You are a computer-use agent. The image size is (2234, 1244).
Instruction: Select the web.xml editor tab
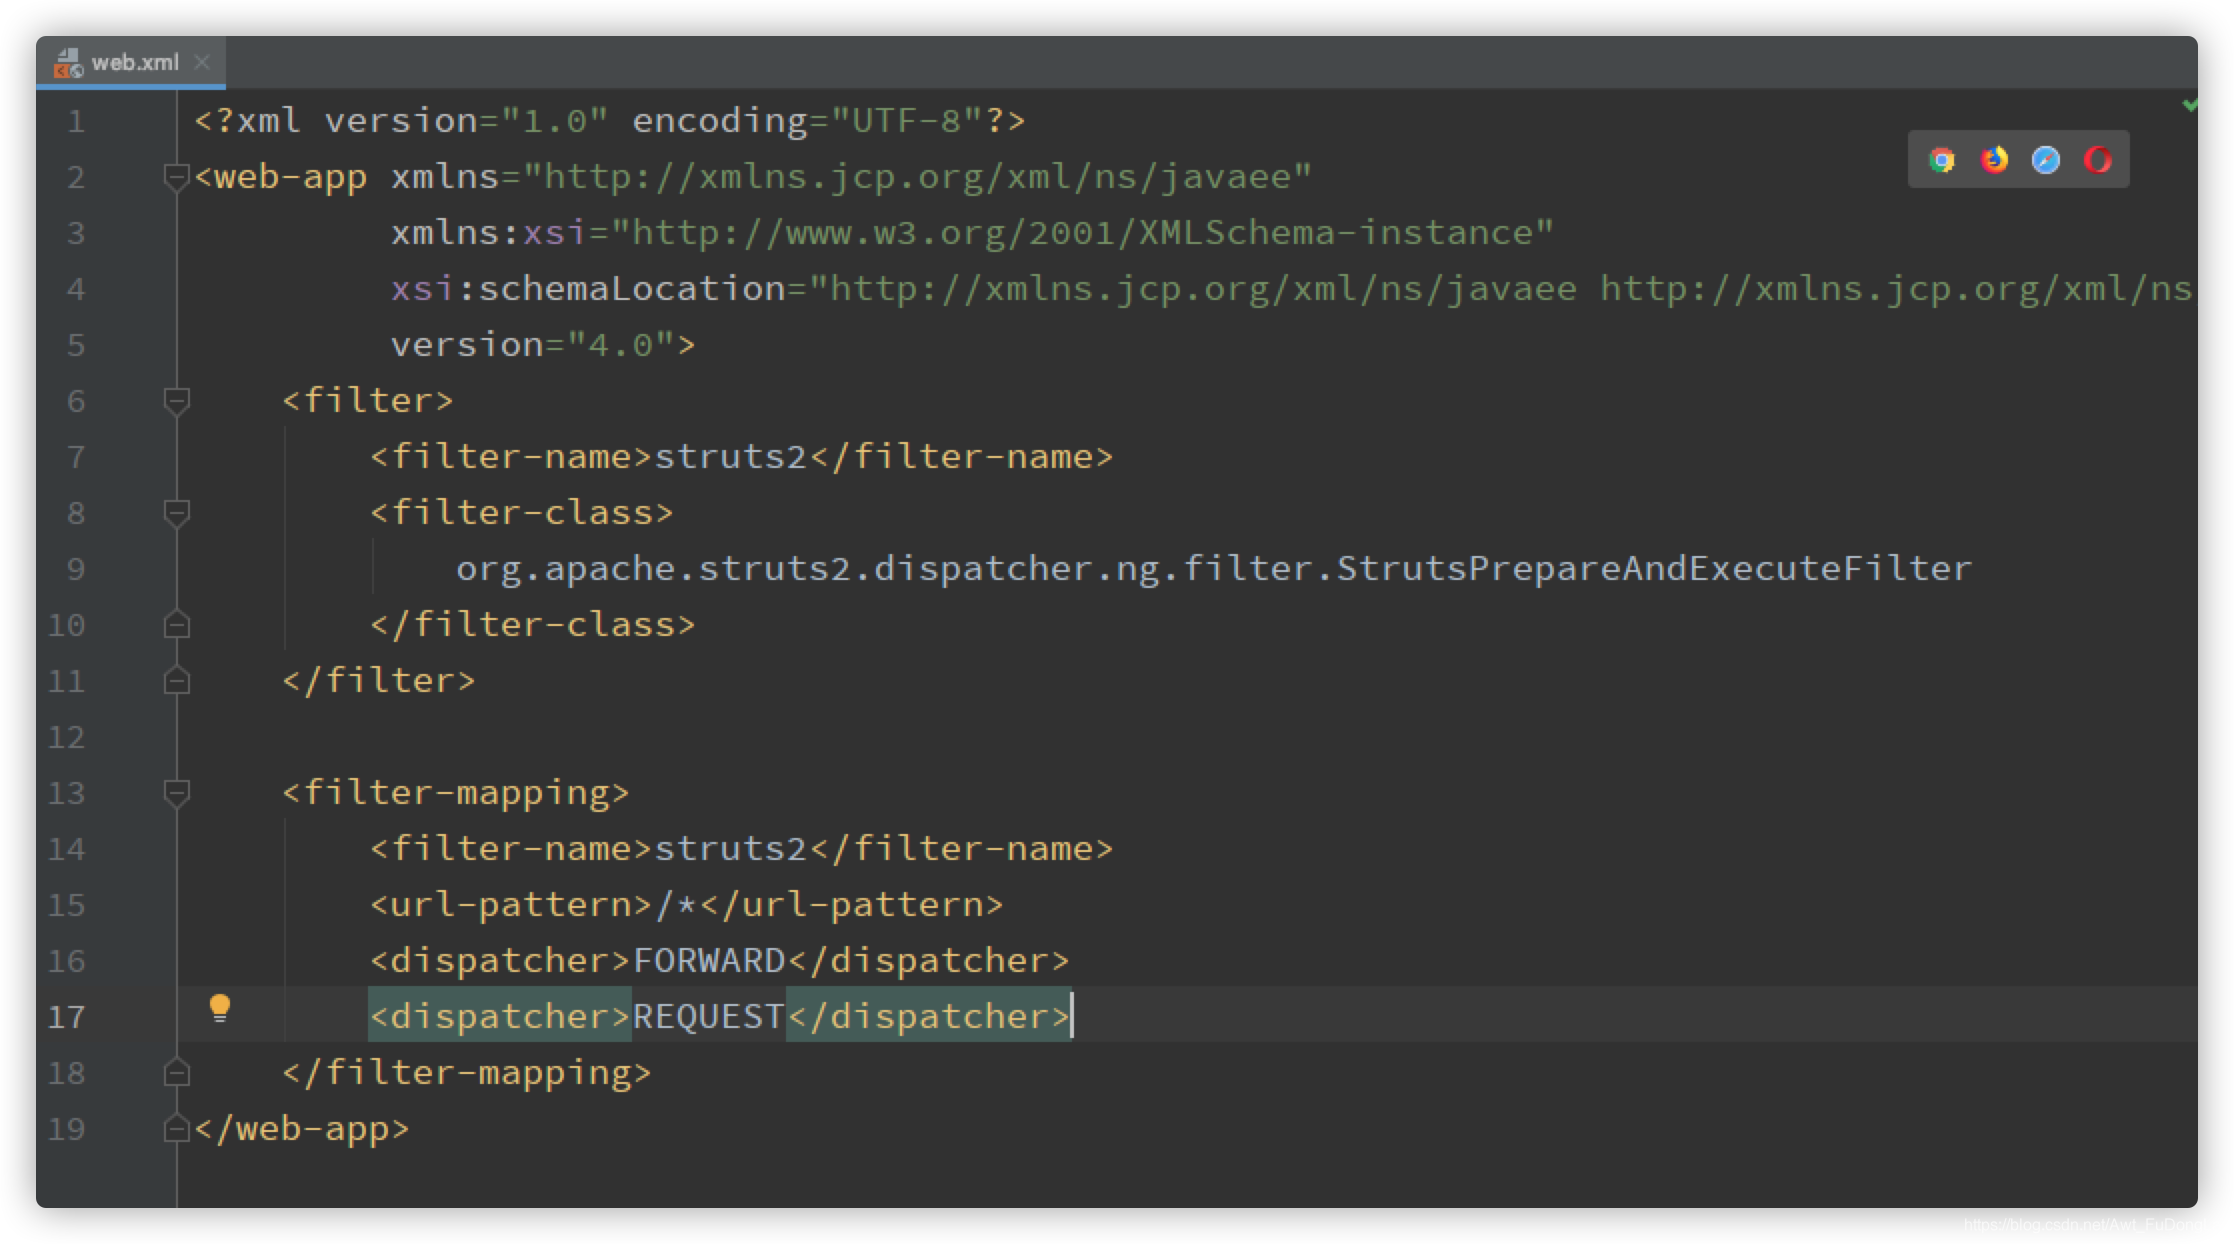tap(130, 62)
